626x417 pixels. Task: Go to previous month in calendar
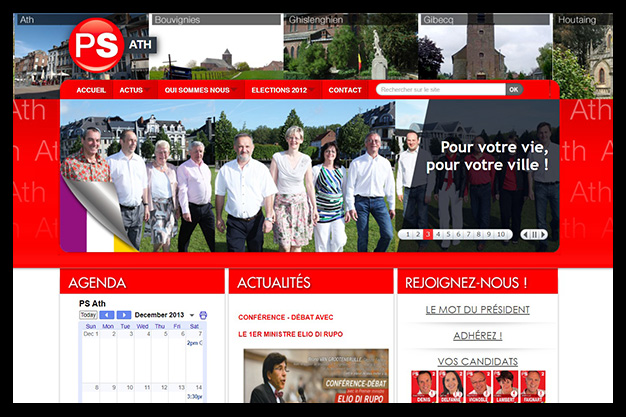click(x=107, y=315)
